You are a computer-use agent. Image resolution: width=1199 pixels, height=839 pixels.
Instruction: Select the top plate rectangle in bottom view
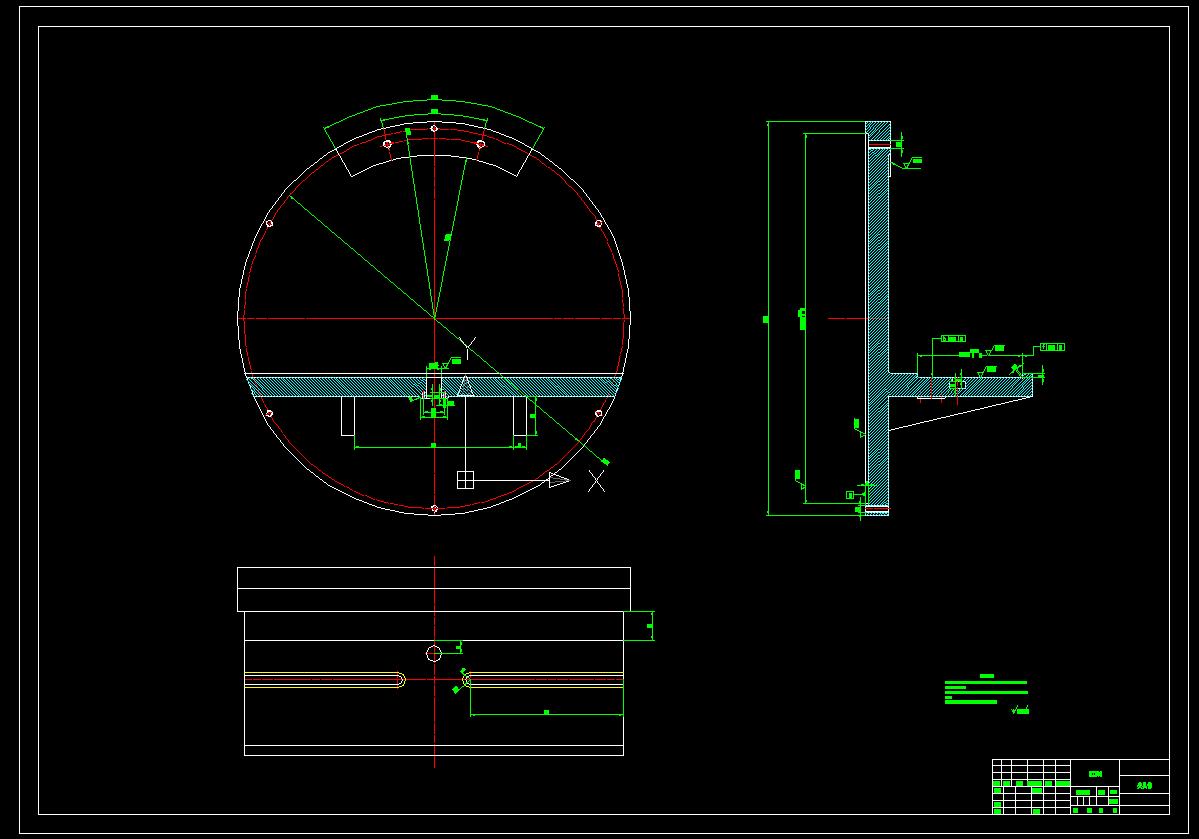434,589
